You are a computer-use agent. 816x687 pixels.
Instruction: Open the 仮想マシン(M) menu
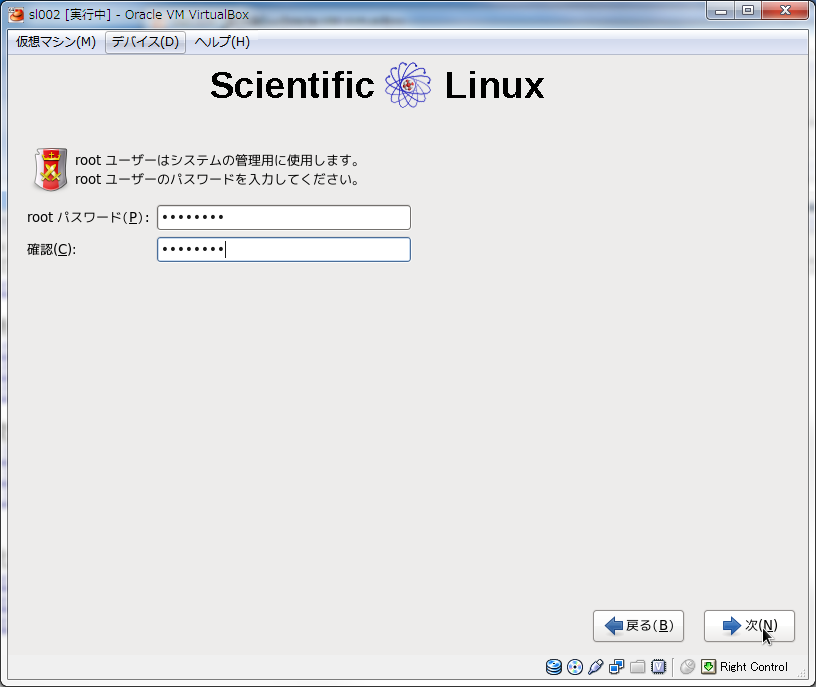tap(56, 42)
